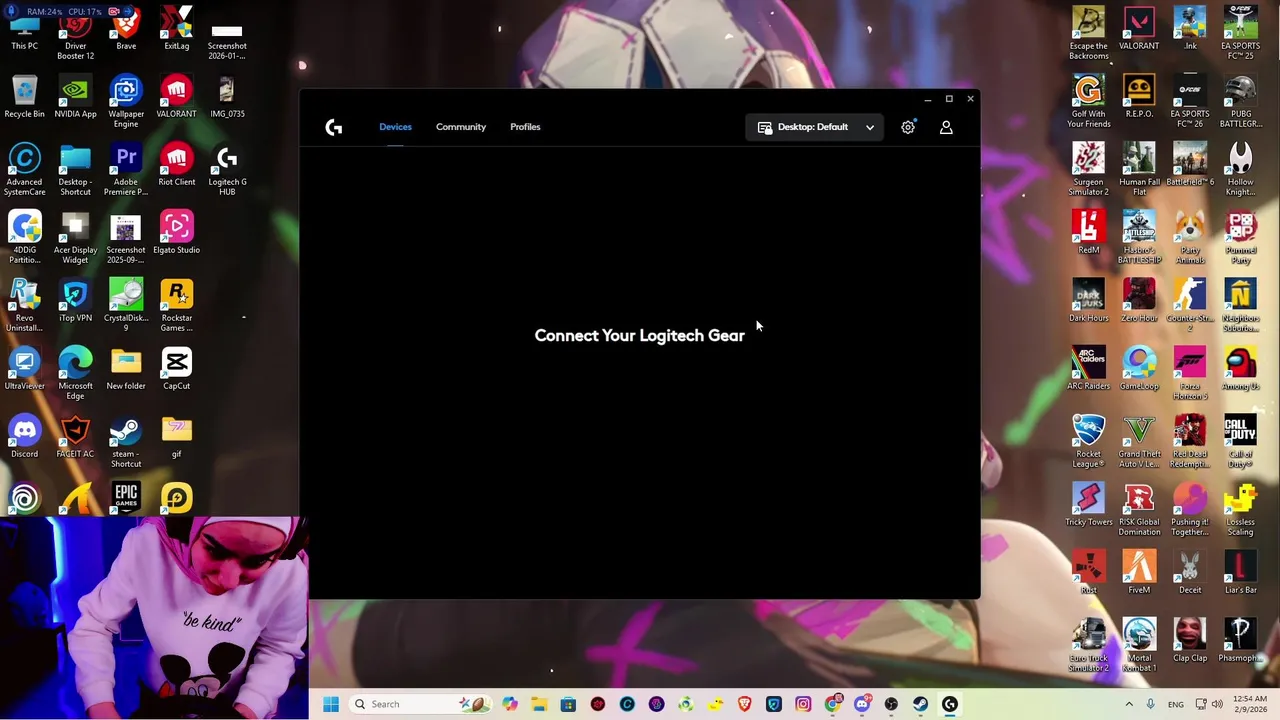The height and width of the screenshot is (720, 1280).
Task: Click the taskbar Search box
Action: click(x=420, y=704)
